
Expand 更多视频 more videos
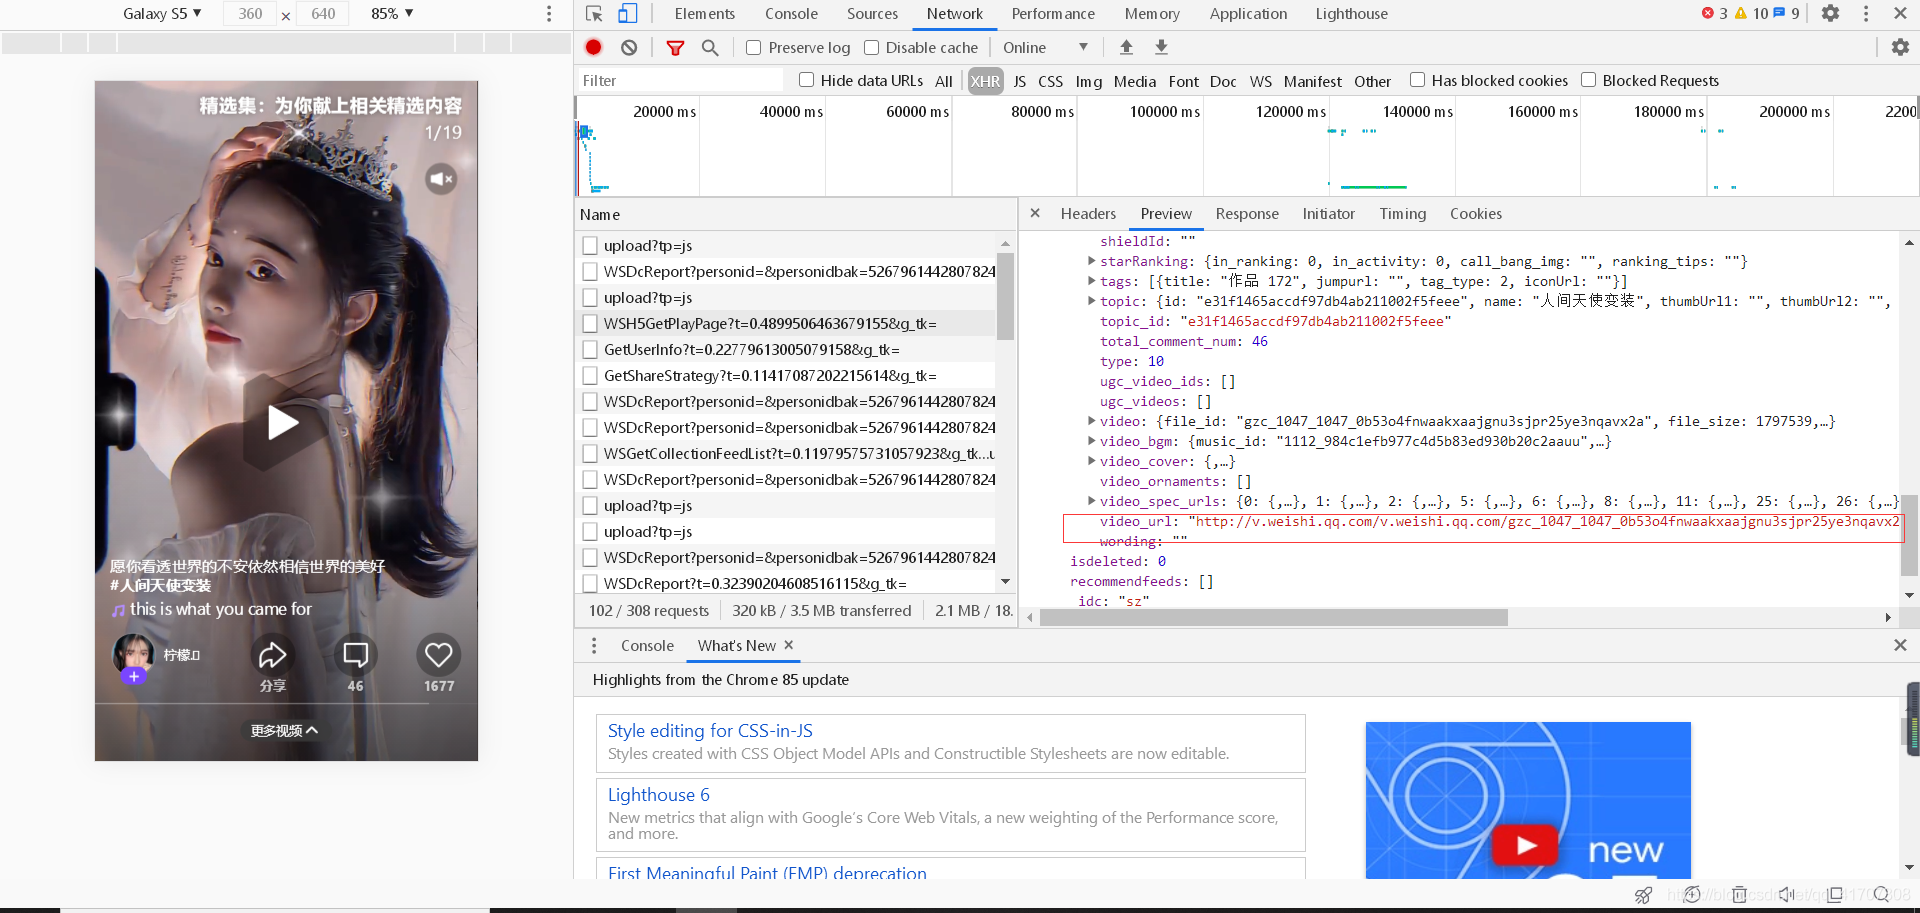pyautogui.click(x=284, y=731)
